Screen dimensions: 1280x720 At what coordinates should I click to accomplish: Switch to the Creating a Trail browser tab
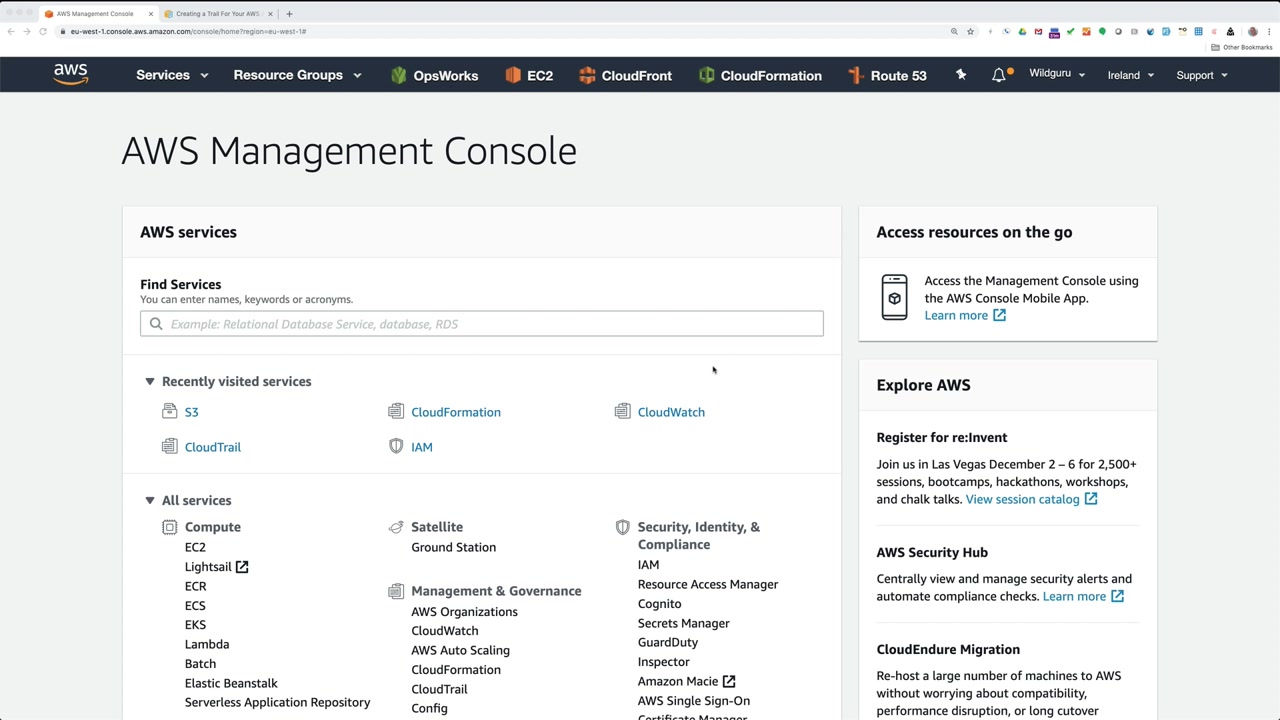[217, 14]
